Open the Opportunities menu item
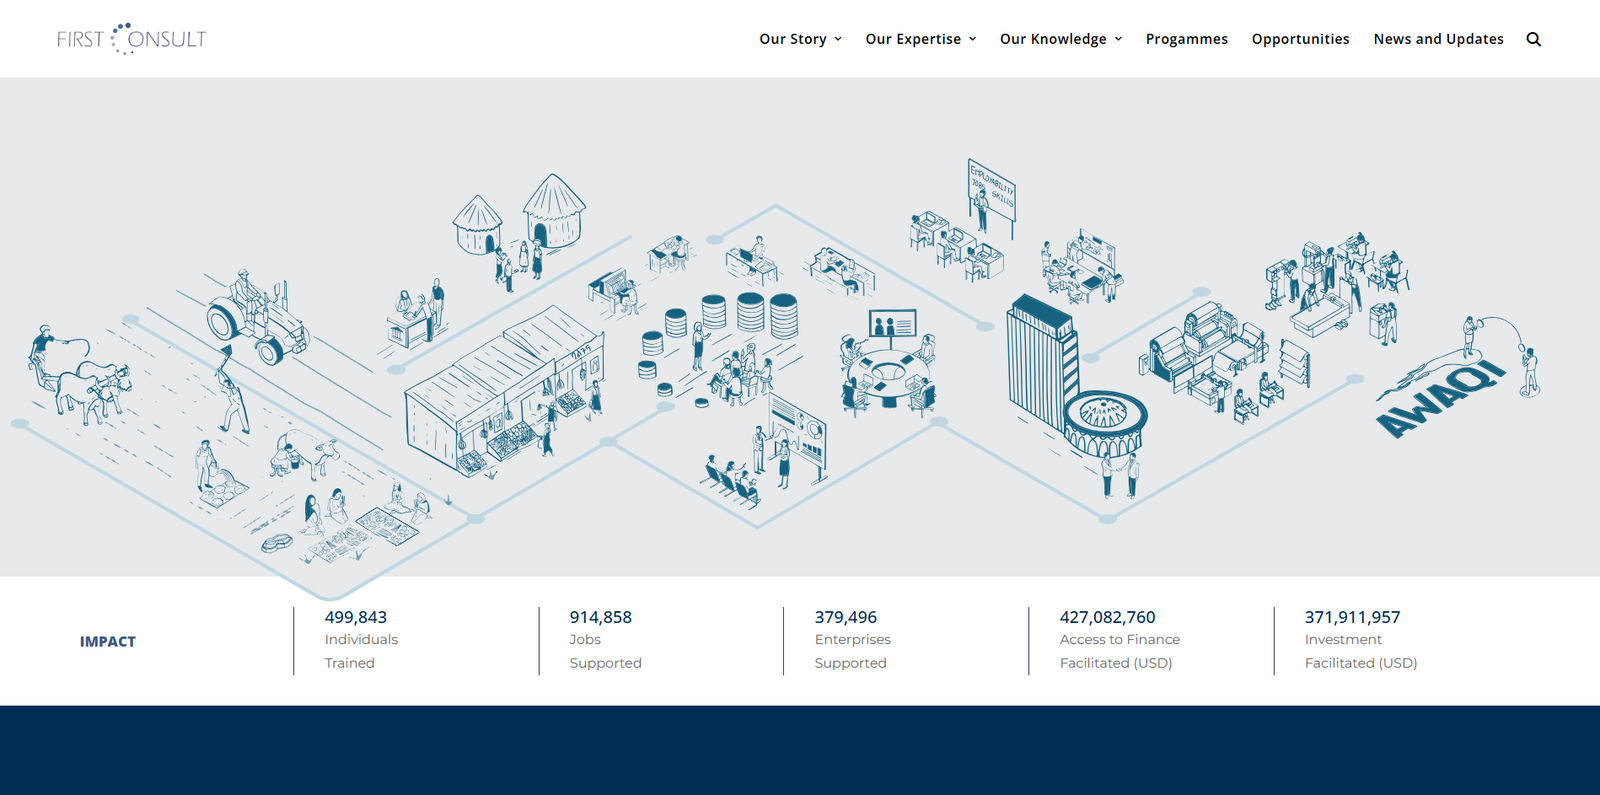The width and height of the screenshot is (1600, 795). click(x=1300, y=39)
